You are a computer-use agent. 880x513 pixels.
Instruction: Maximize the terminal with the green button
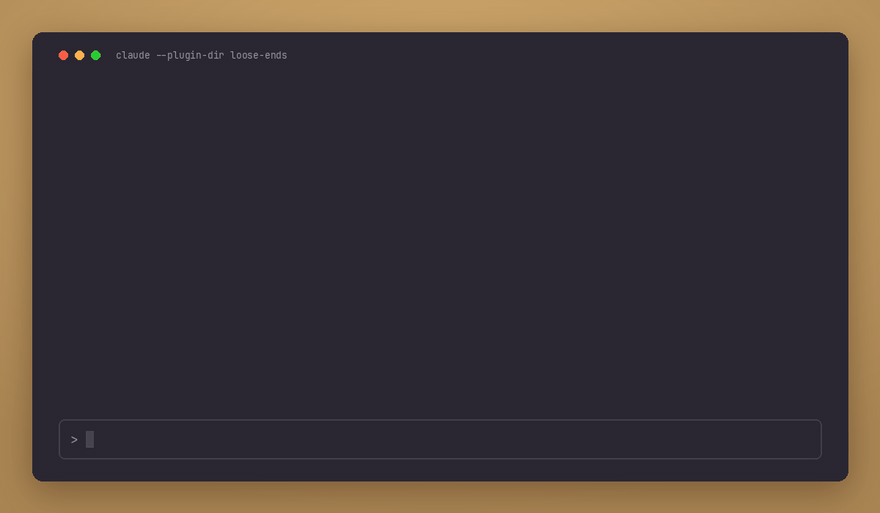(x=96, y=55)
